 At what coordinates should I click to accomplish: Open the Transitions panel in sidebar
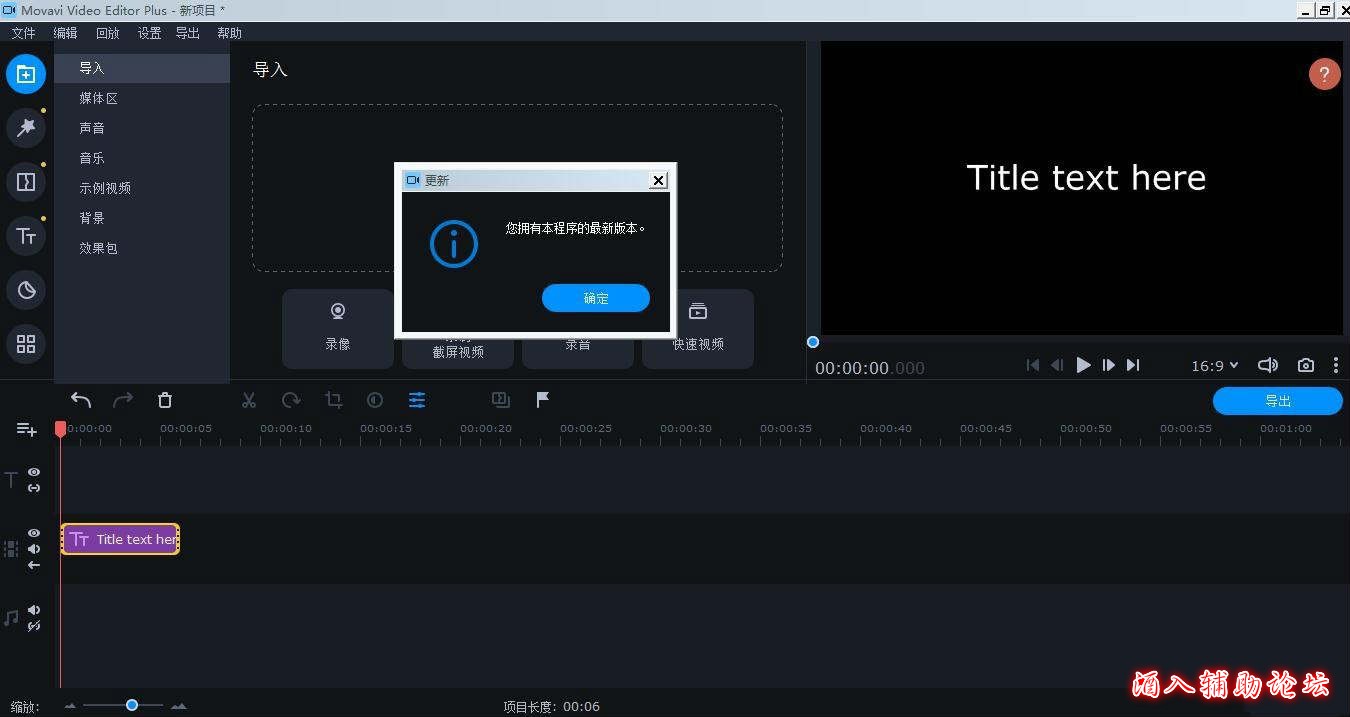(26, 182)
